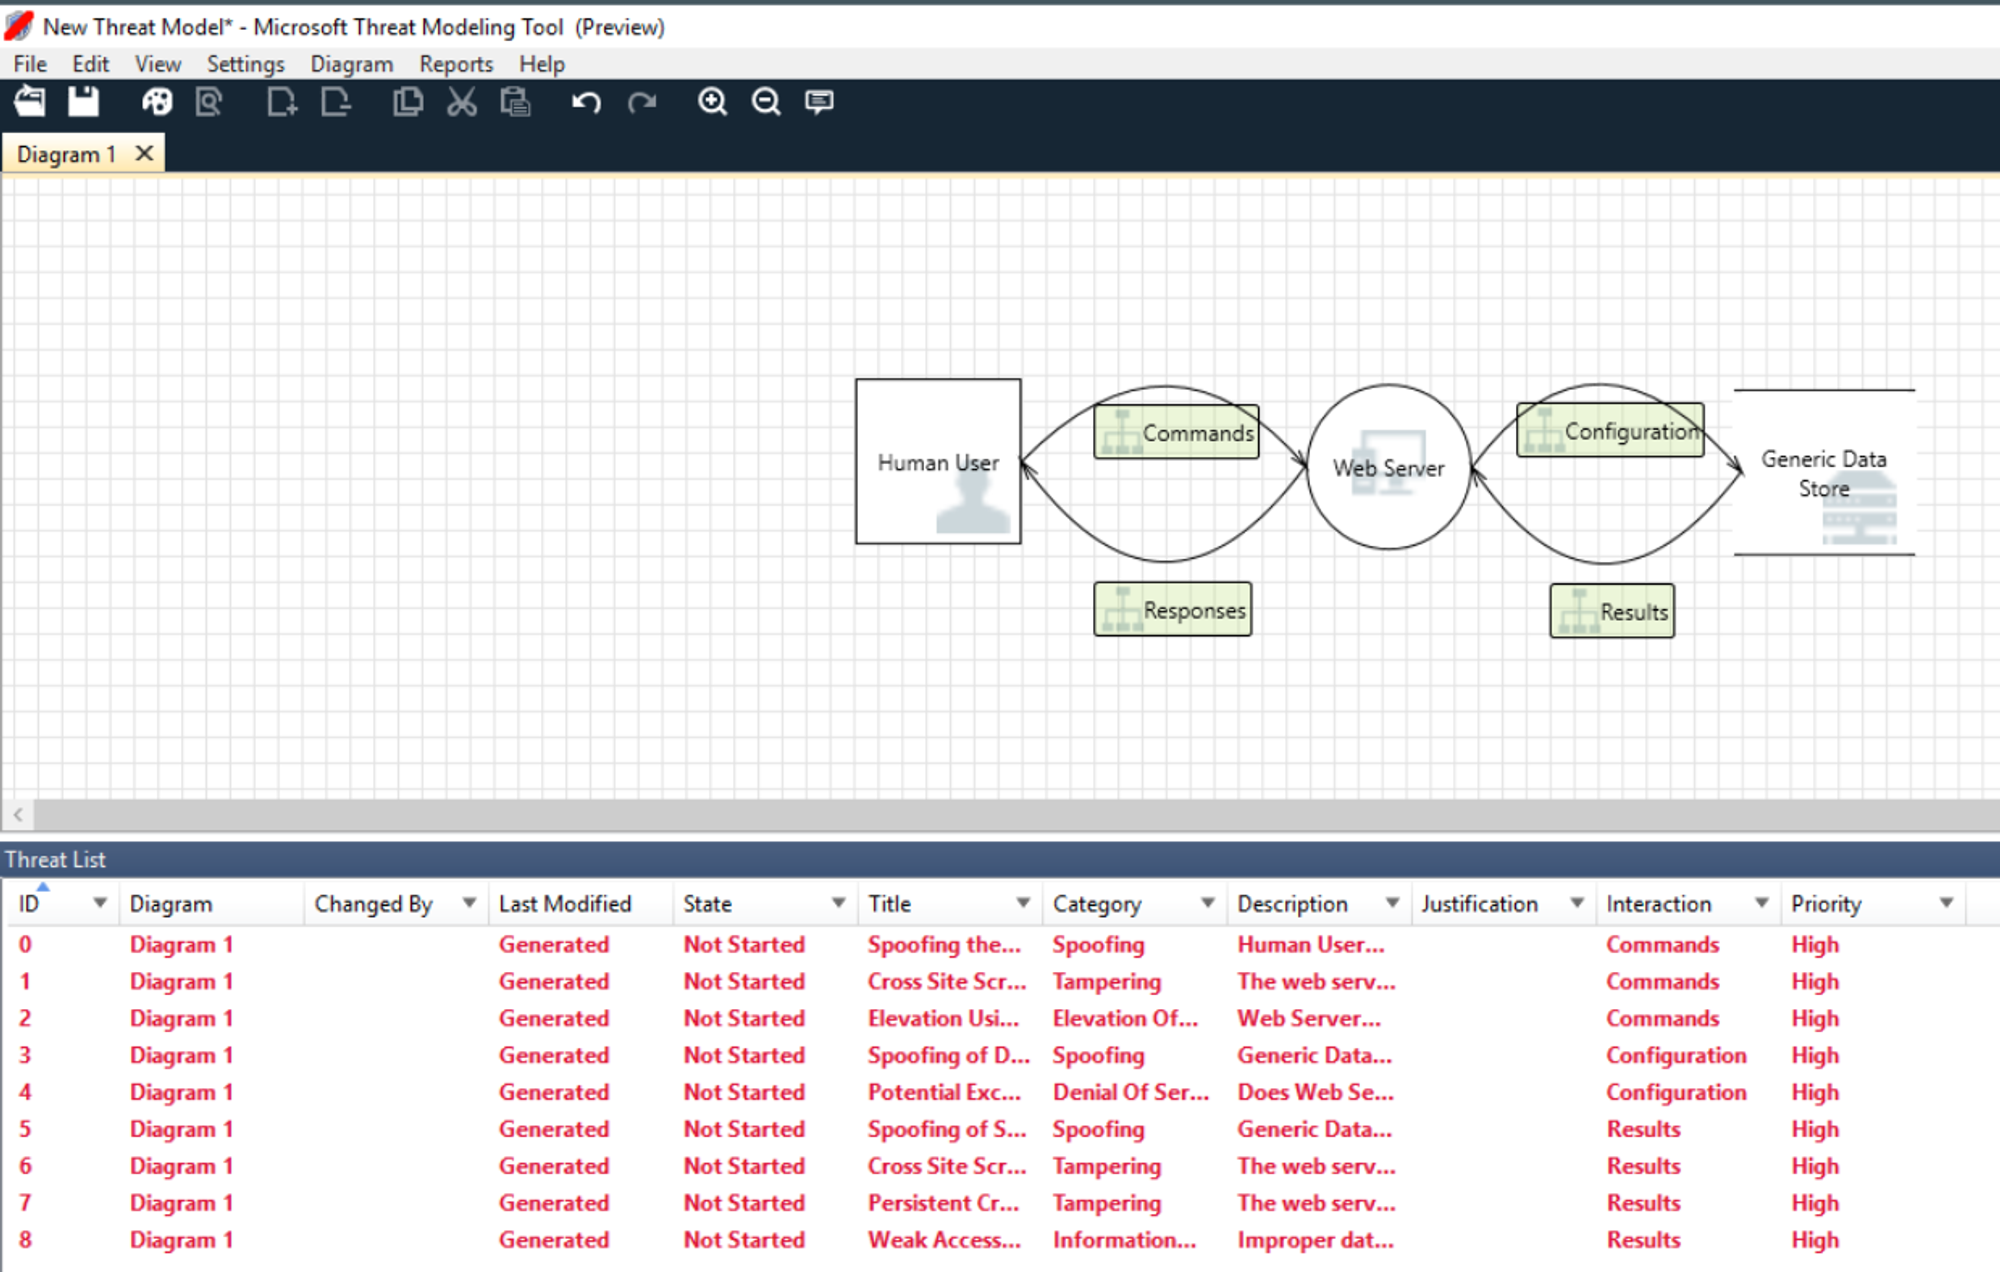Click the feedback comment icon

[819, 102]
